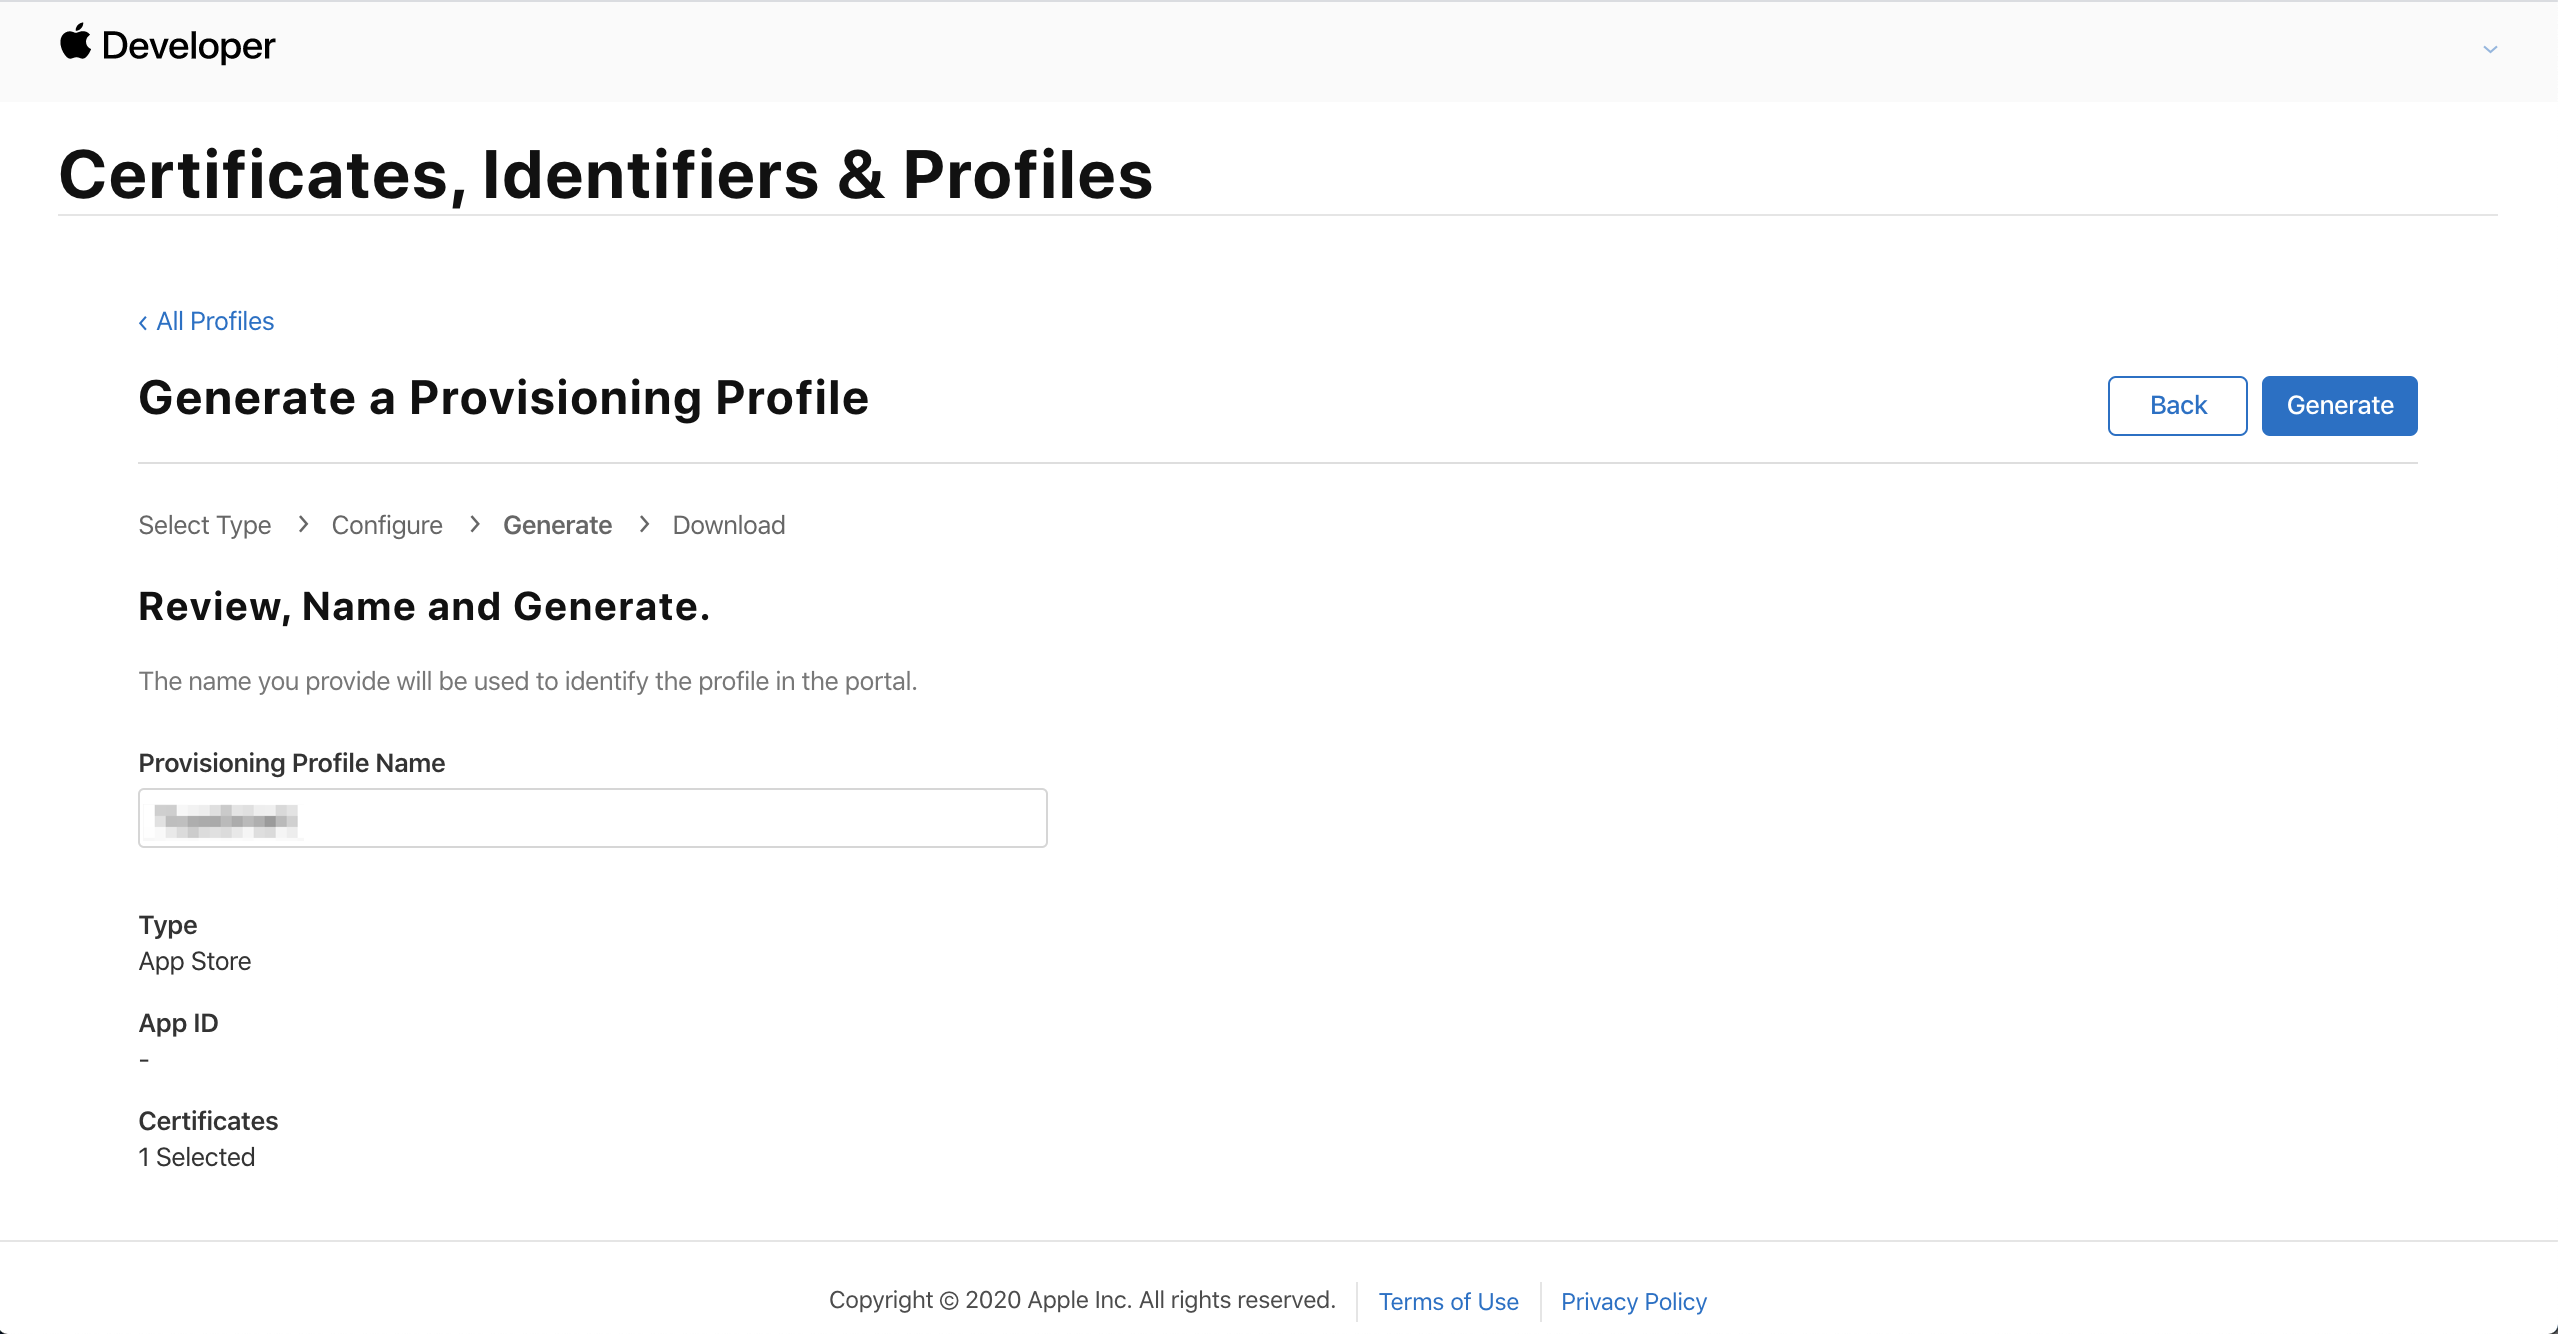
Task: Open the Privacy Policy link
Action: point(1633,1301)
